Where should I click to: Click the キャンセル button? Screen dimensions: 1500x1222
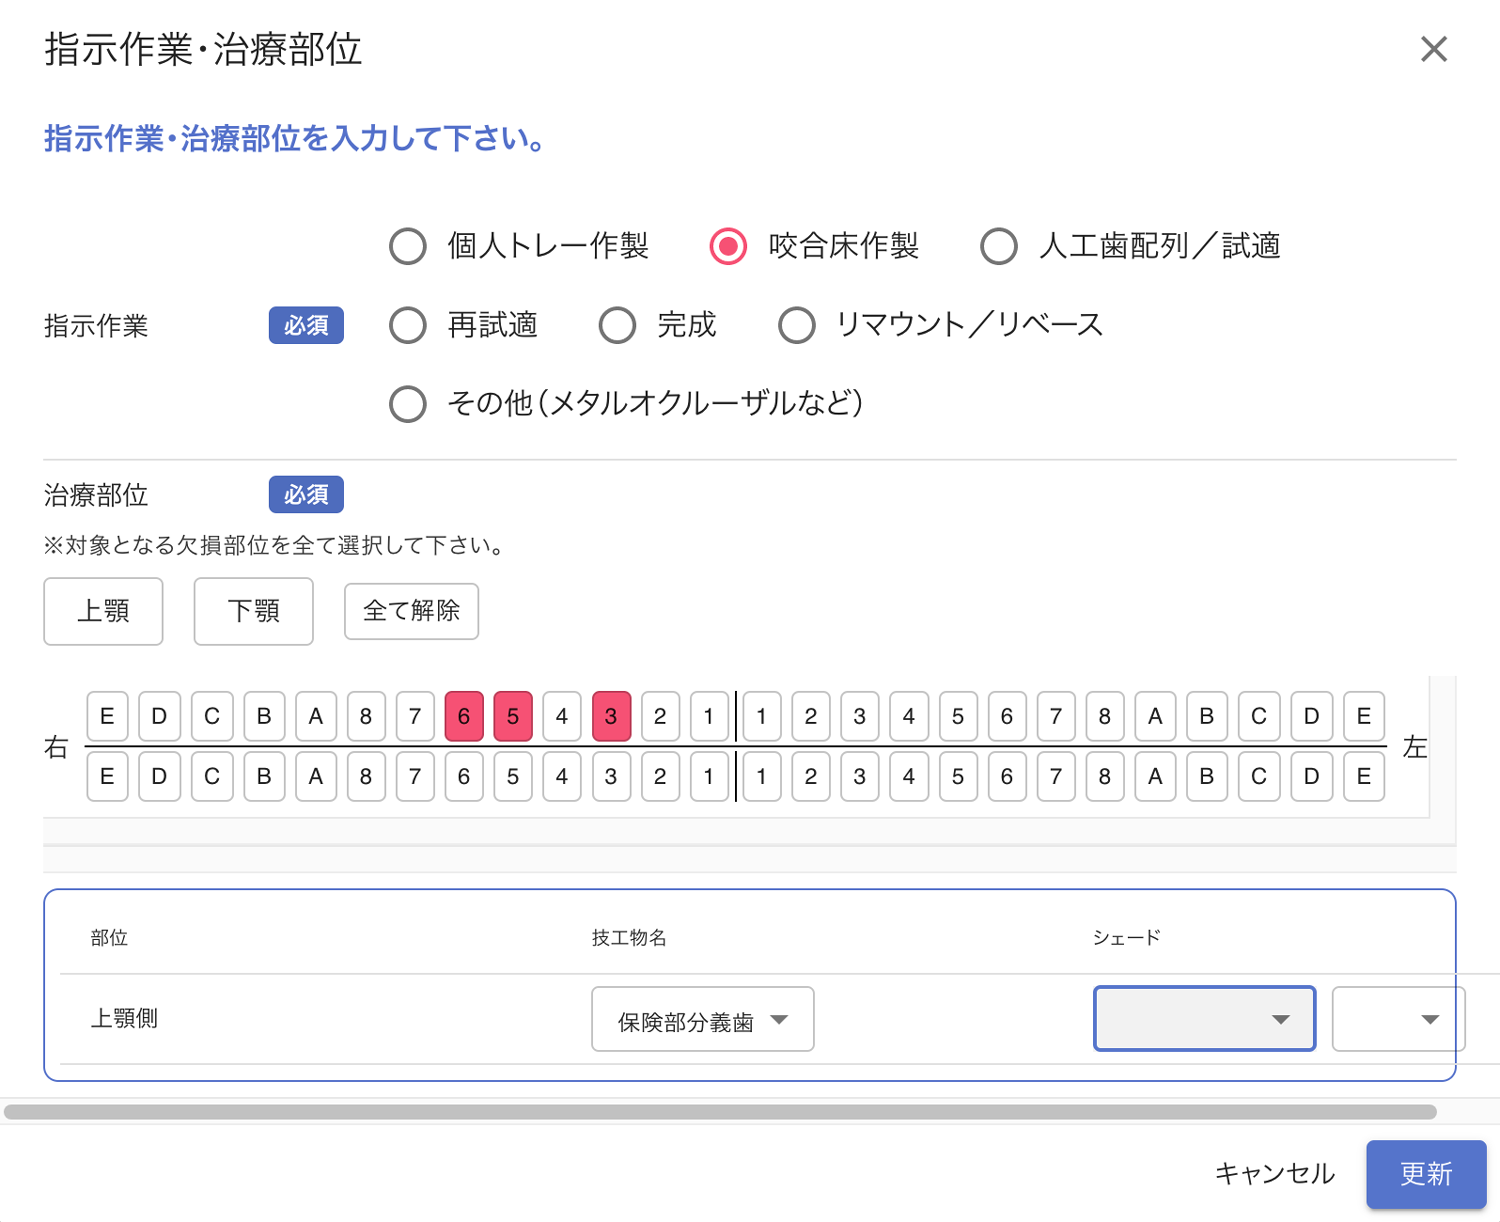click(1274, 1174)
